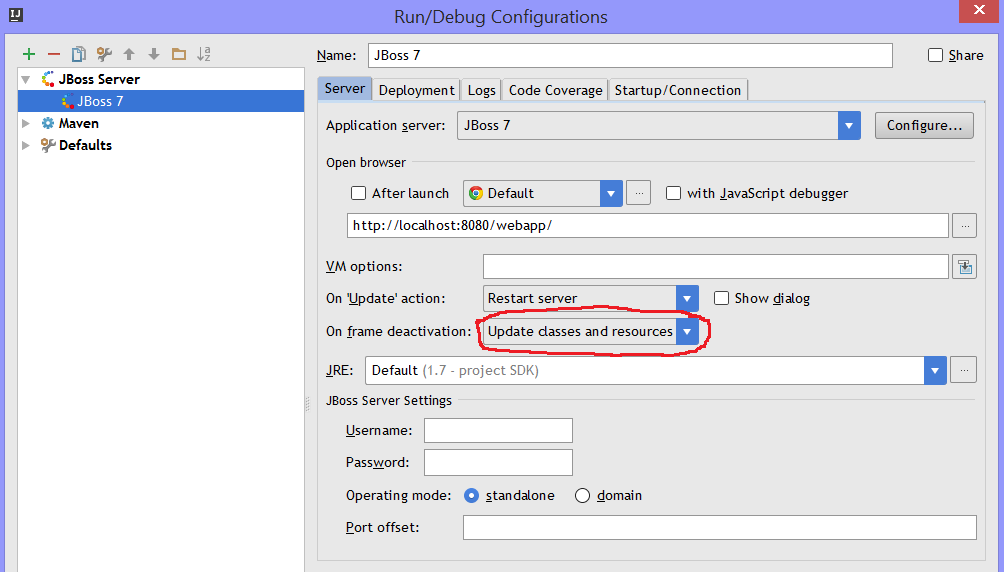Click ellipsis button next to JRE
Image resolution: width=1004 pixels, height=572 pixels.
click(964, 370)
